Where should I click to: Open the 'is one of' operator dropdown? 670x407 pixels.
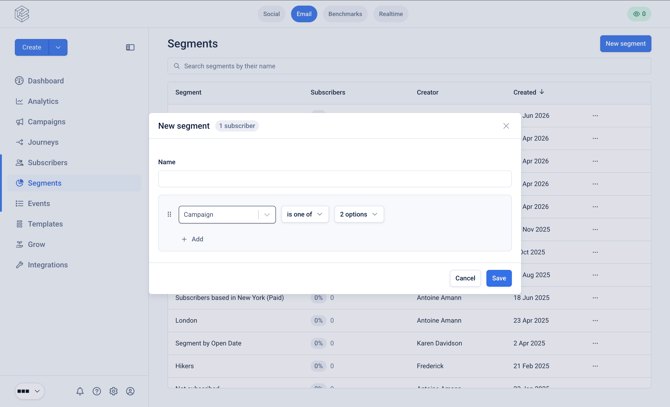point(305,214)
